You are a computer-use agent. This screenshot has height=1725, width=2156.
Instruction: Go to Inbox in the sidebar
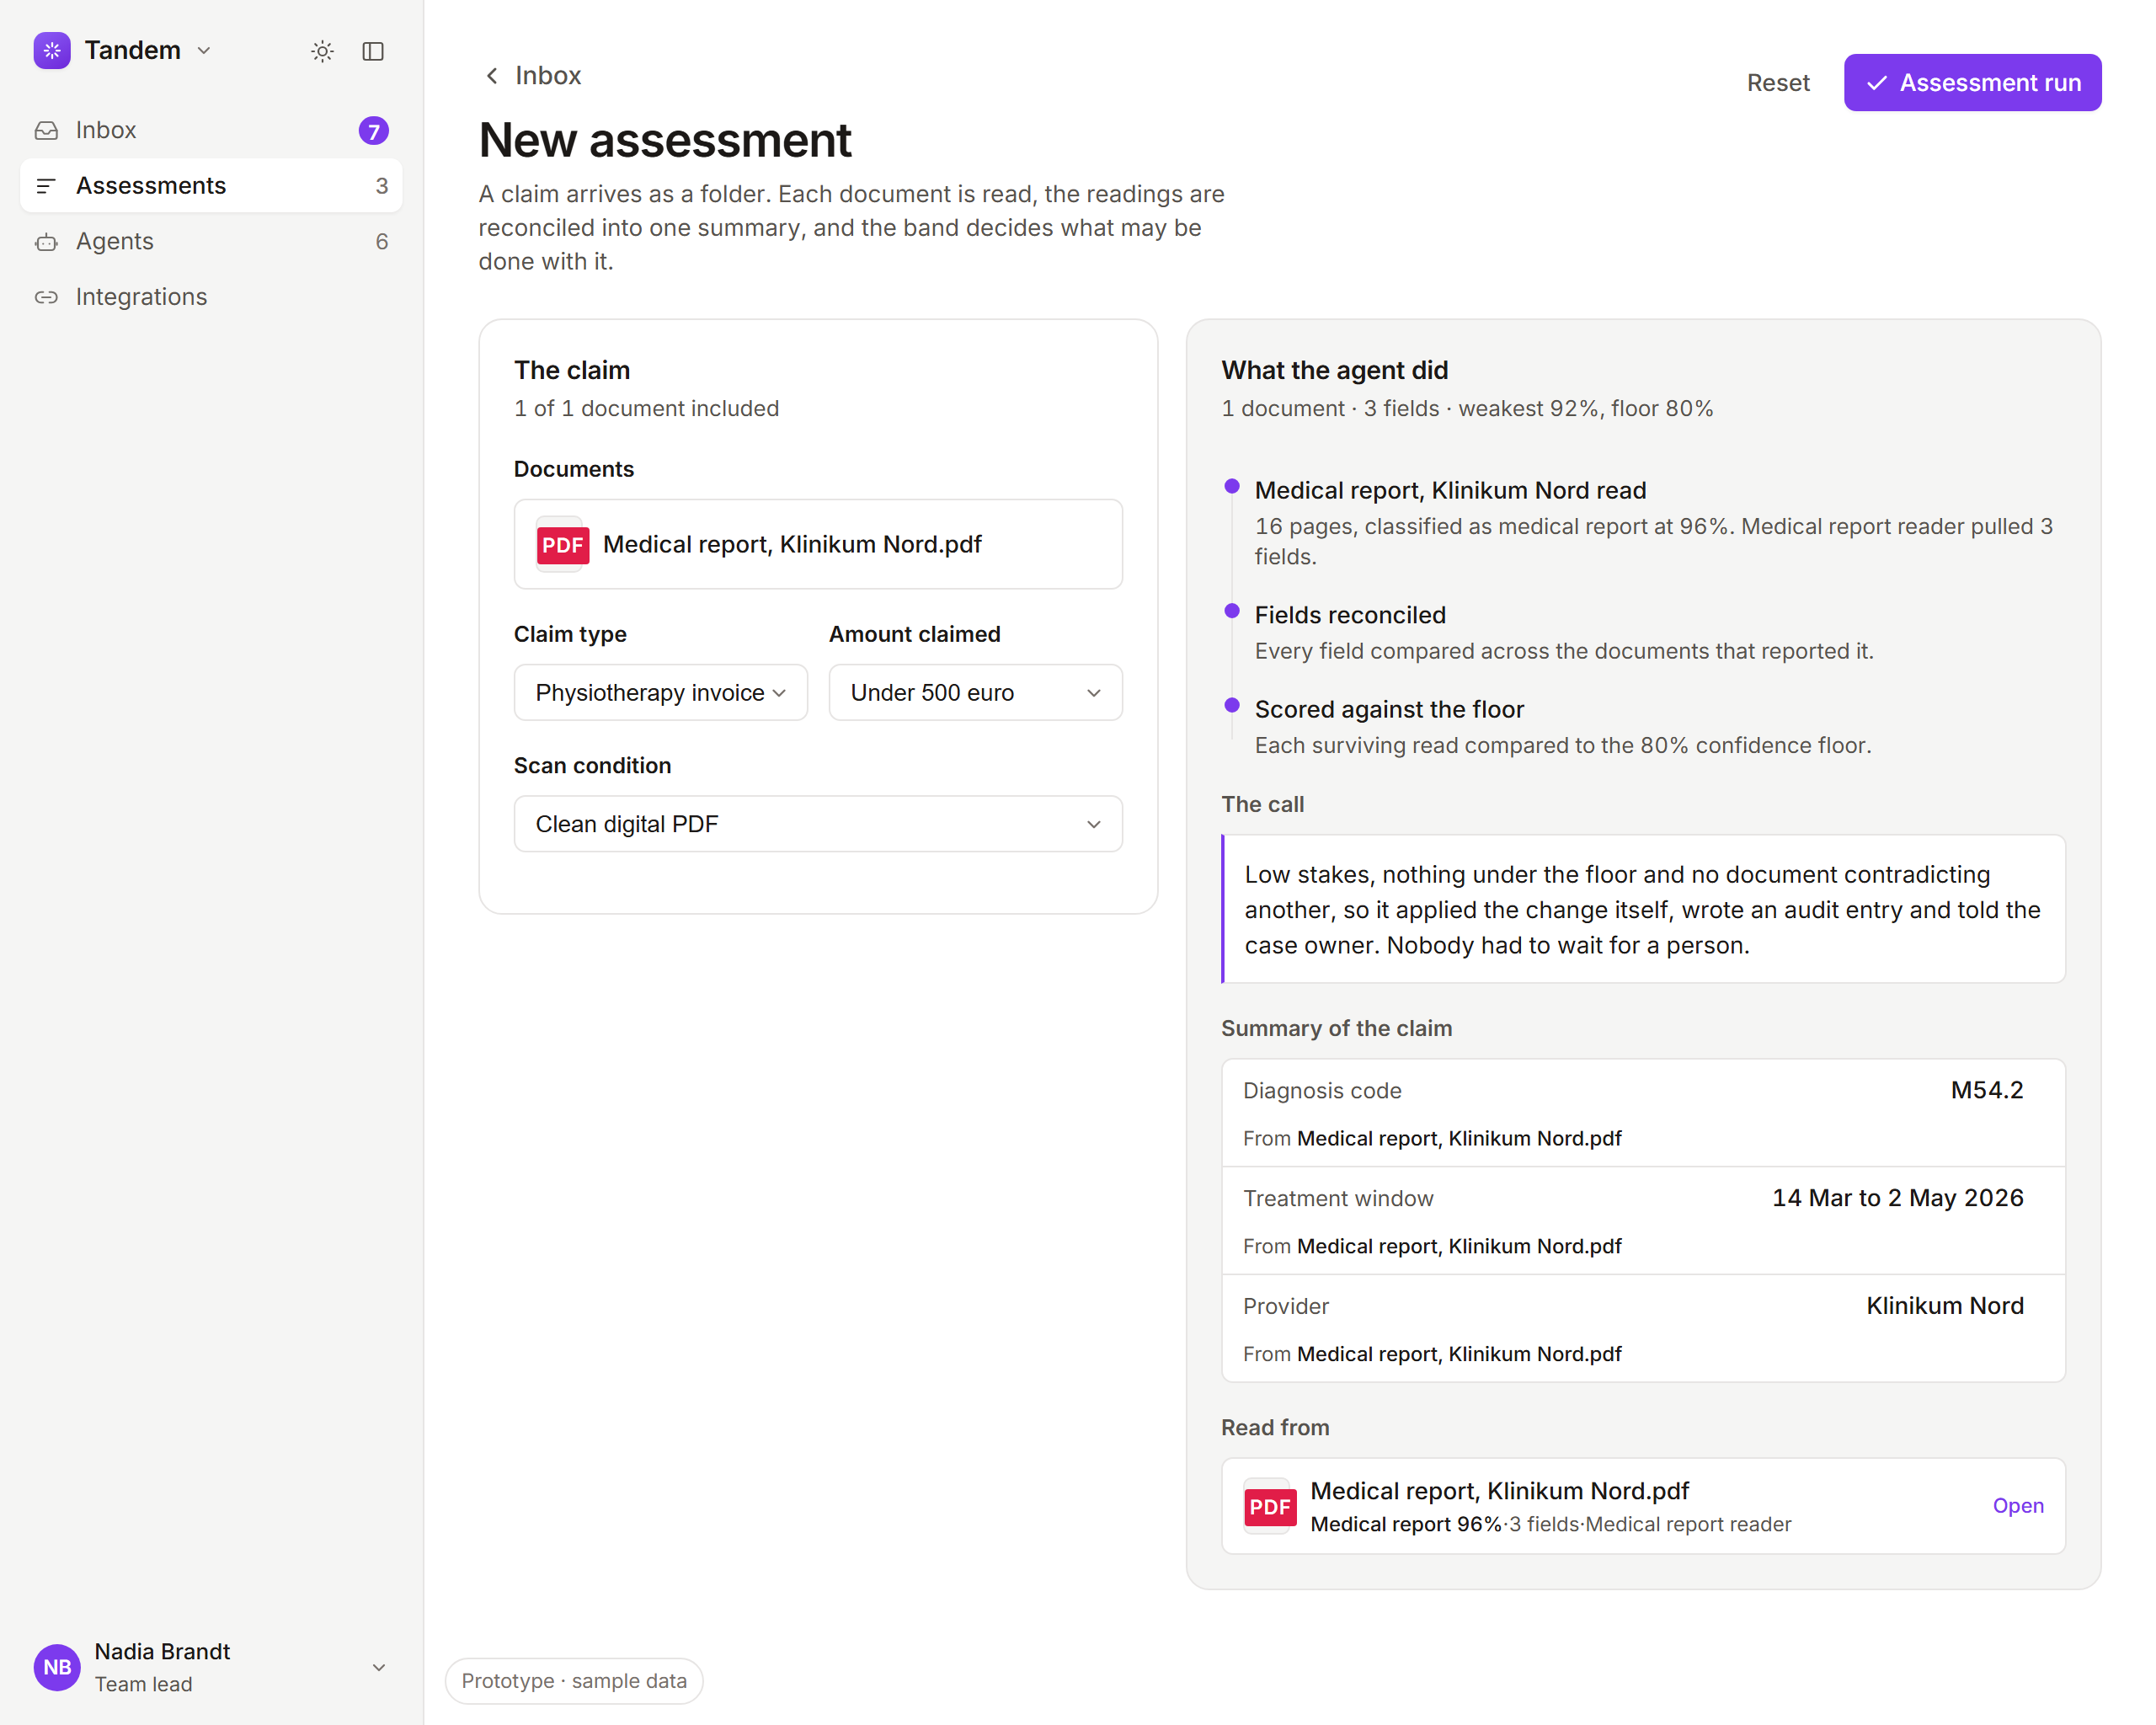point(211,130)
